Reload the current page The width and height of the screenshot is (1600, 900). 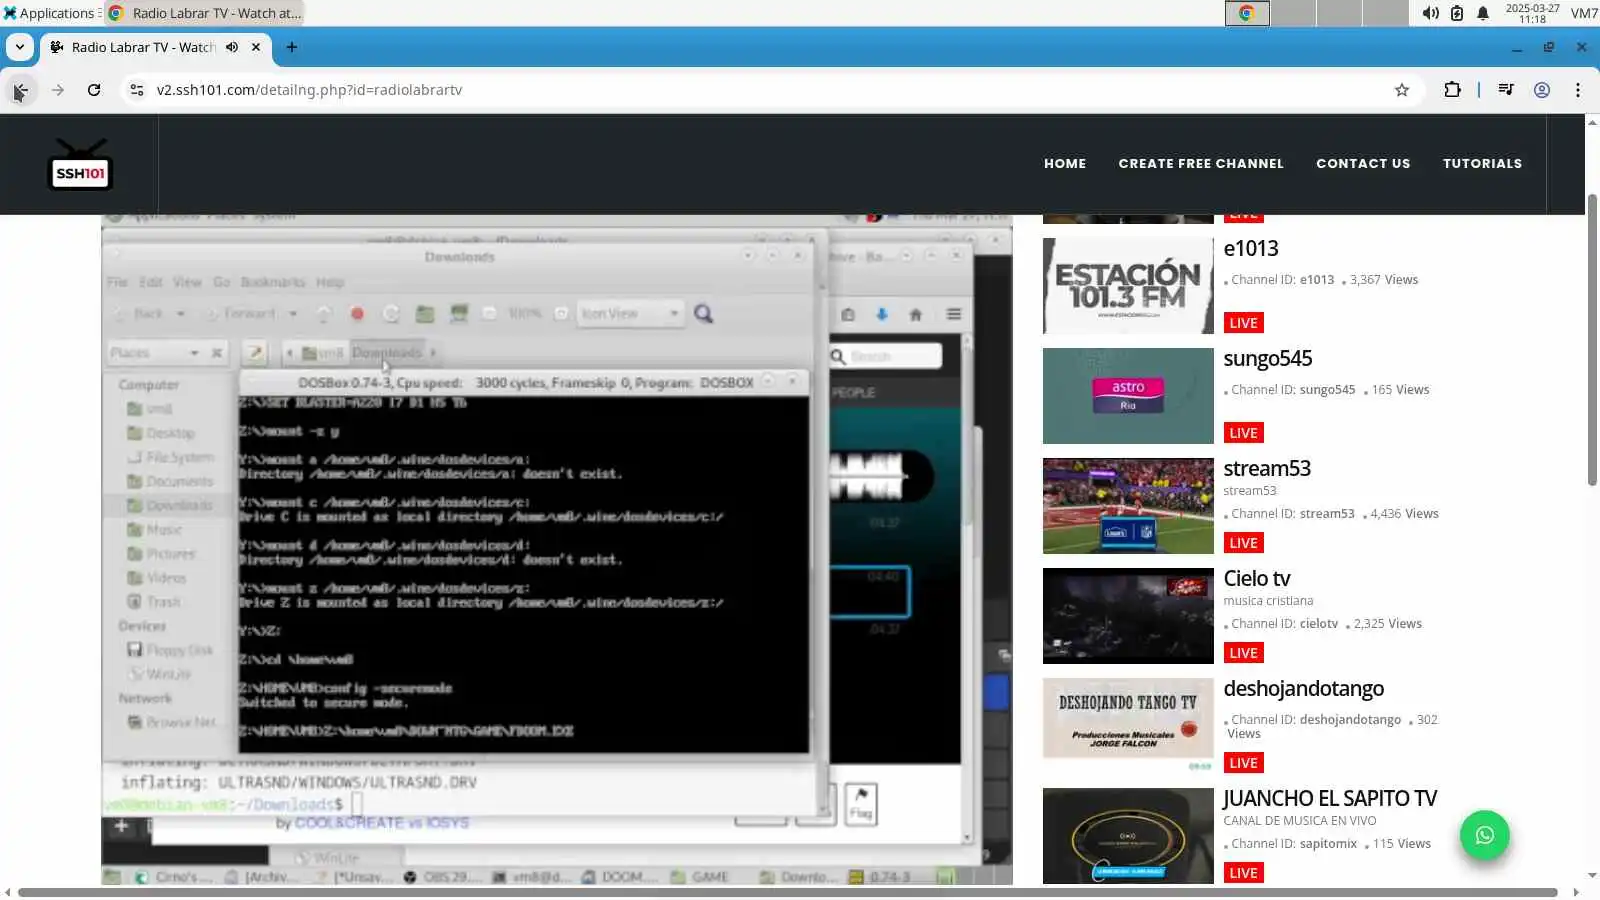pos(94,90)
